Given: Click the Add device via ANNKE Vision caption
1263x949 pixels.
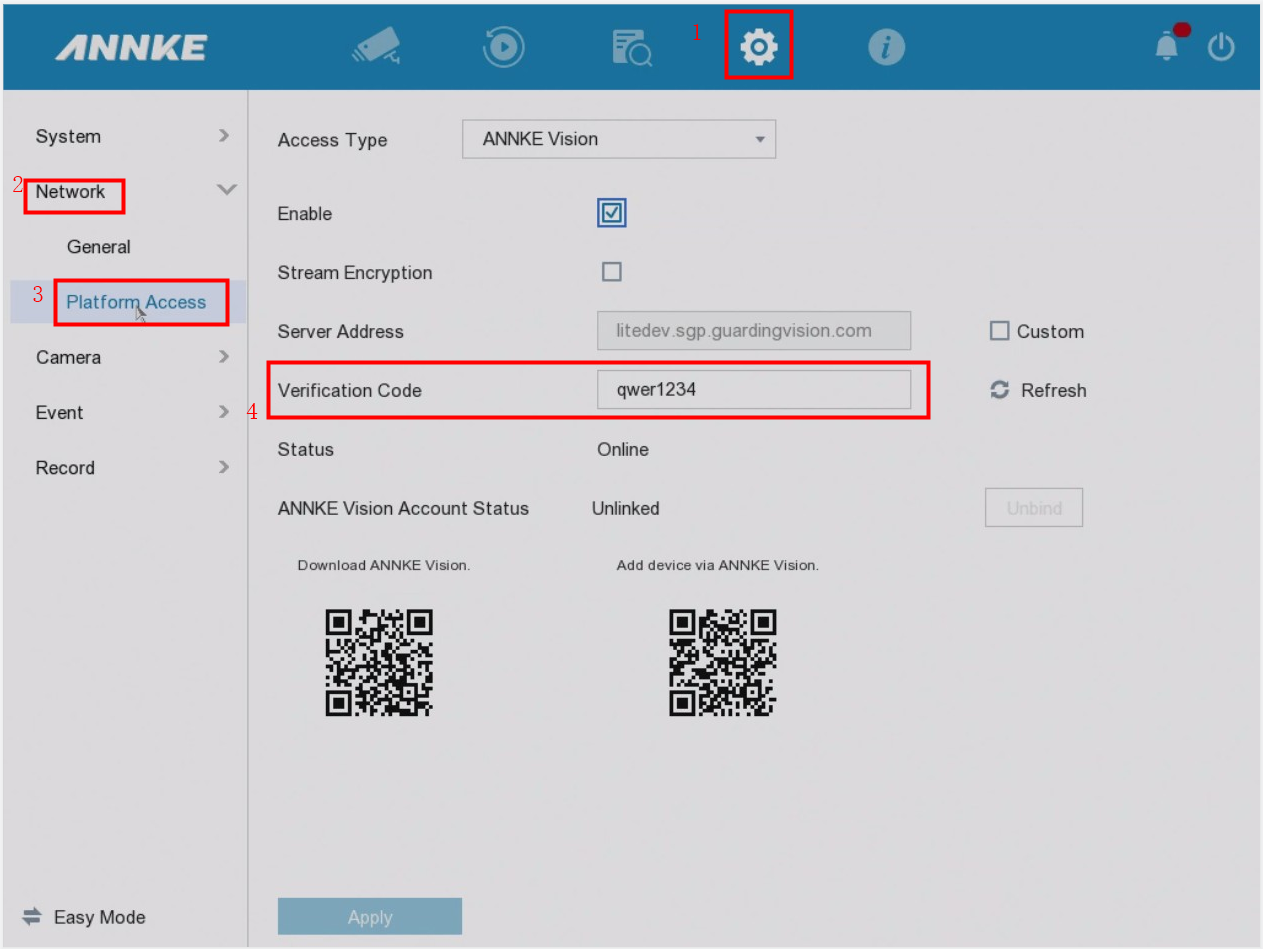Looking at the screenshot, I should coord(718,565).
